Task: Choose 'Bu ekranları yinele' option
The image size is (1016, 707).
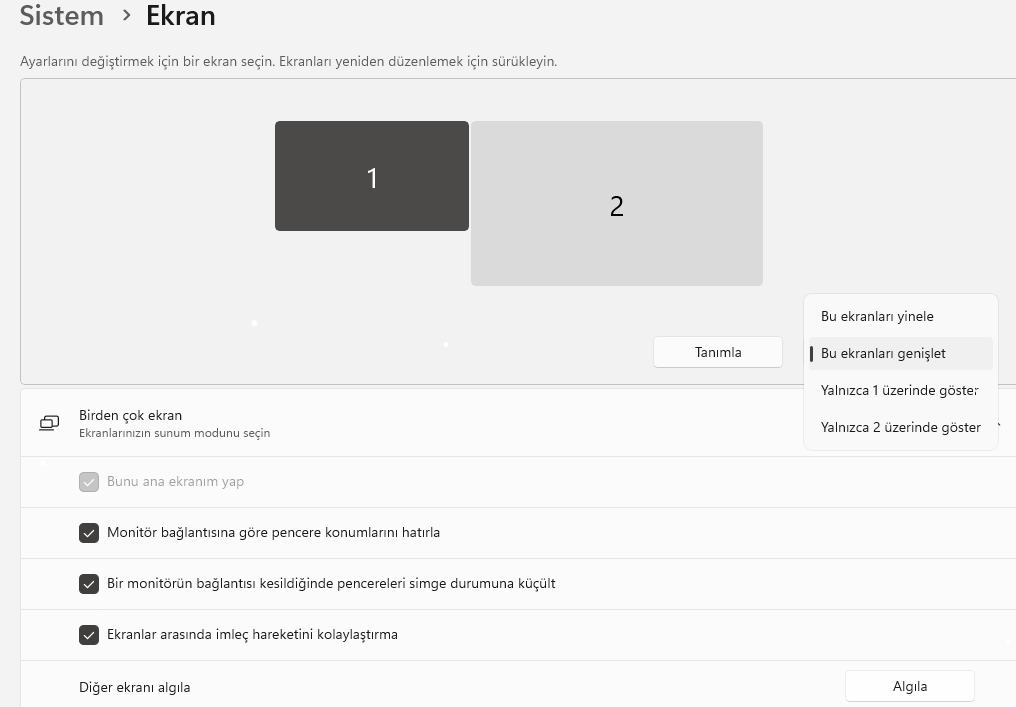Action: [877, 316]
